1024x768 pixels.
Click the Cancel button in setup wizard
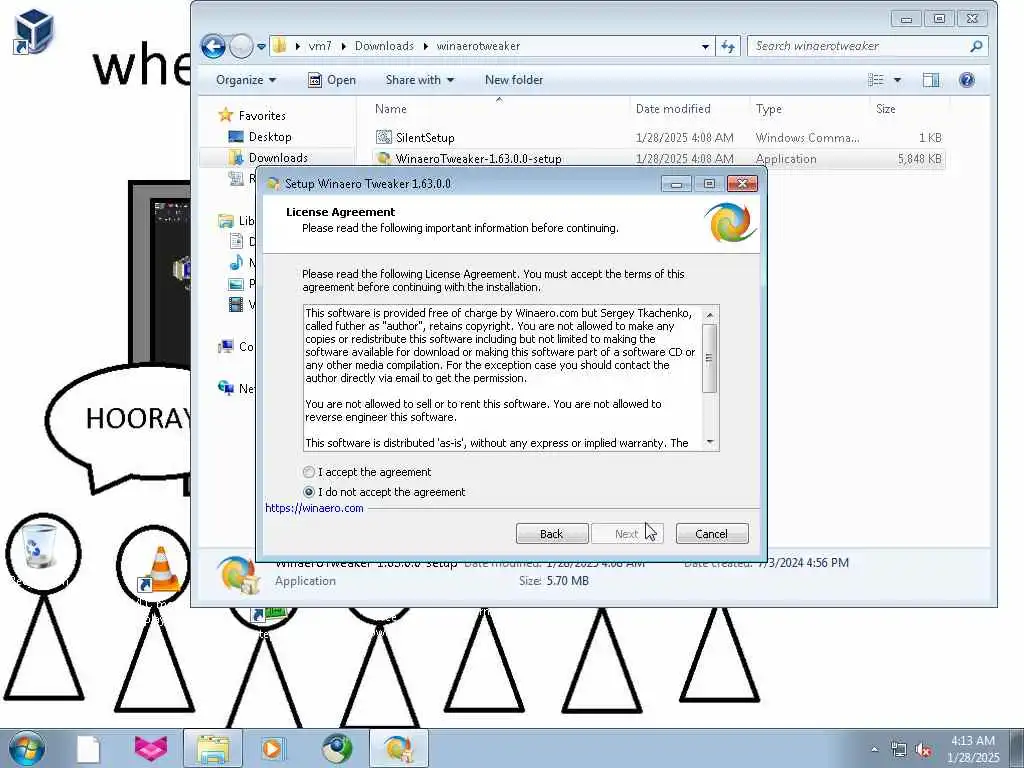coord(712,534)
